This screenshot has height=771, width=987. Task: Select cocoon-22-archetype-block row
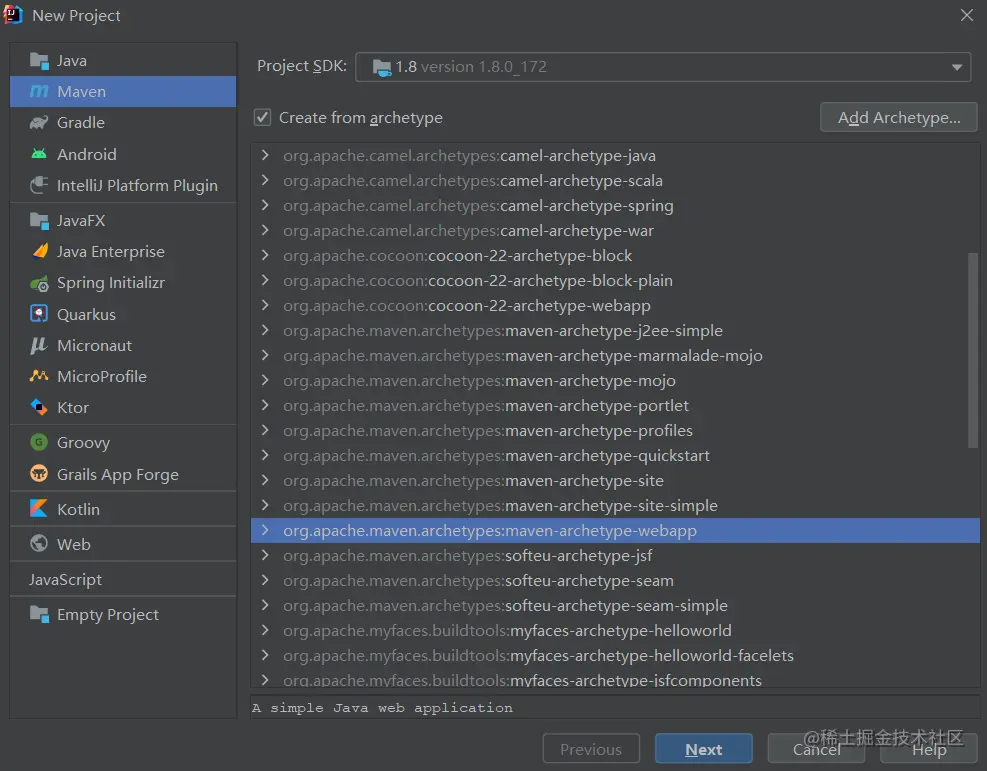615,256
